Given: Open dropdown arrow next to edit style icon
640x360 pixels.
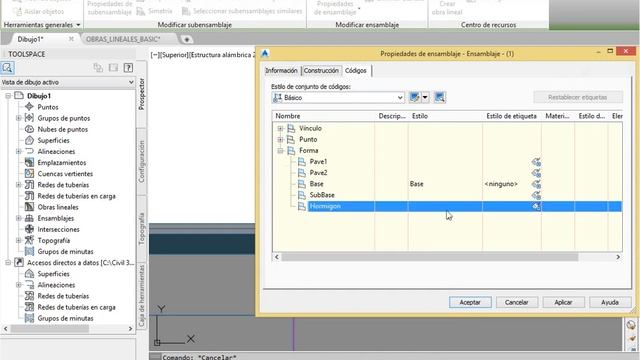Looking at the screenshot, I should (425, 97).
